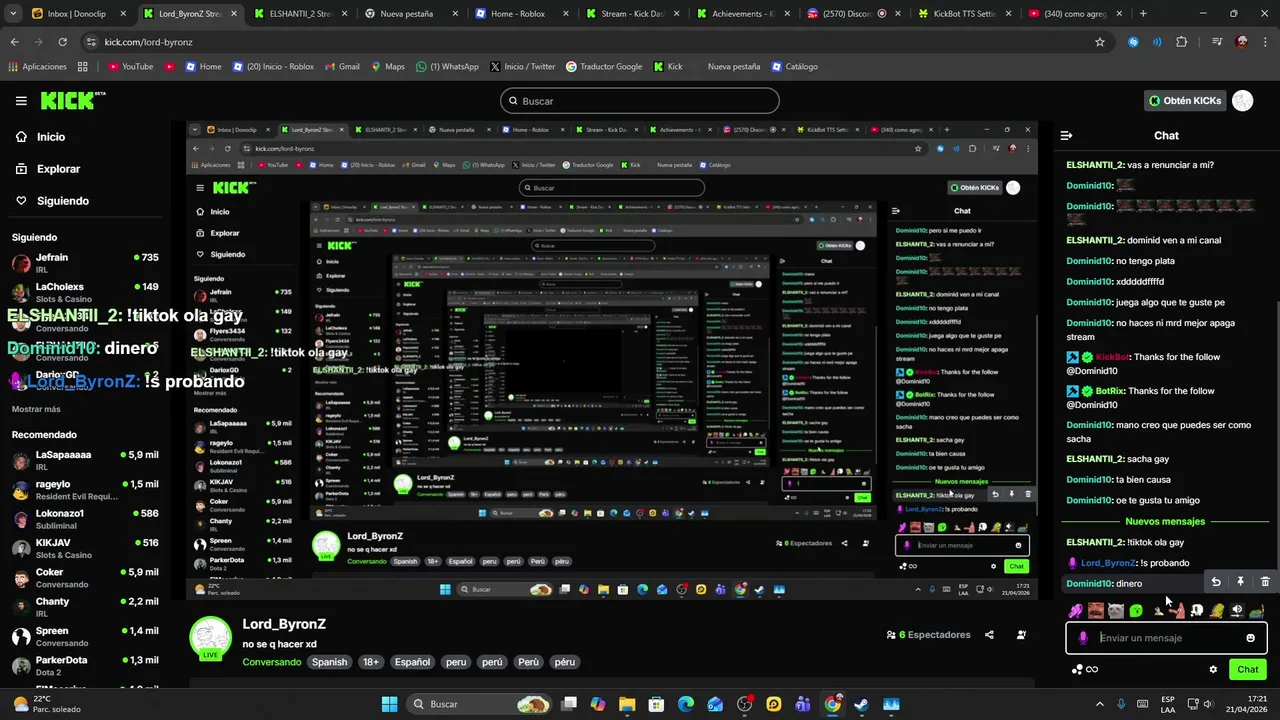Insert the laughing man face emote
The width and height of the screenshot is (1280, 720).
(1096, 610)
